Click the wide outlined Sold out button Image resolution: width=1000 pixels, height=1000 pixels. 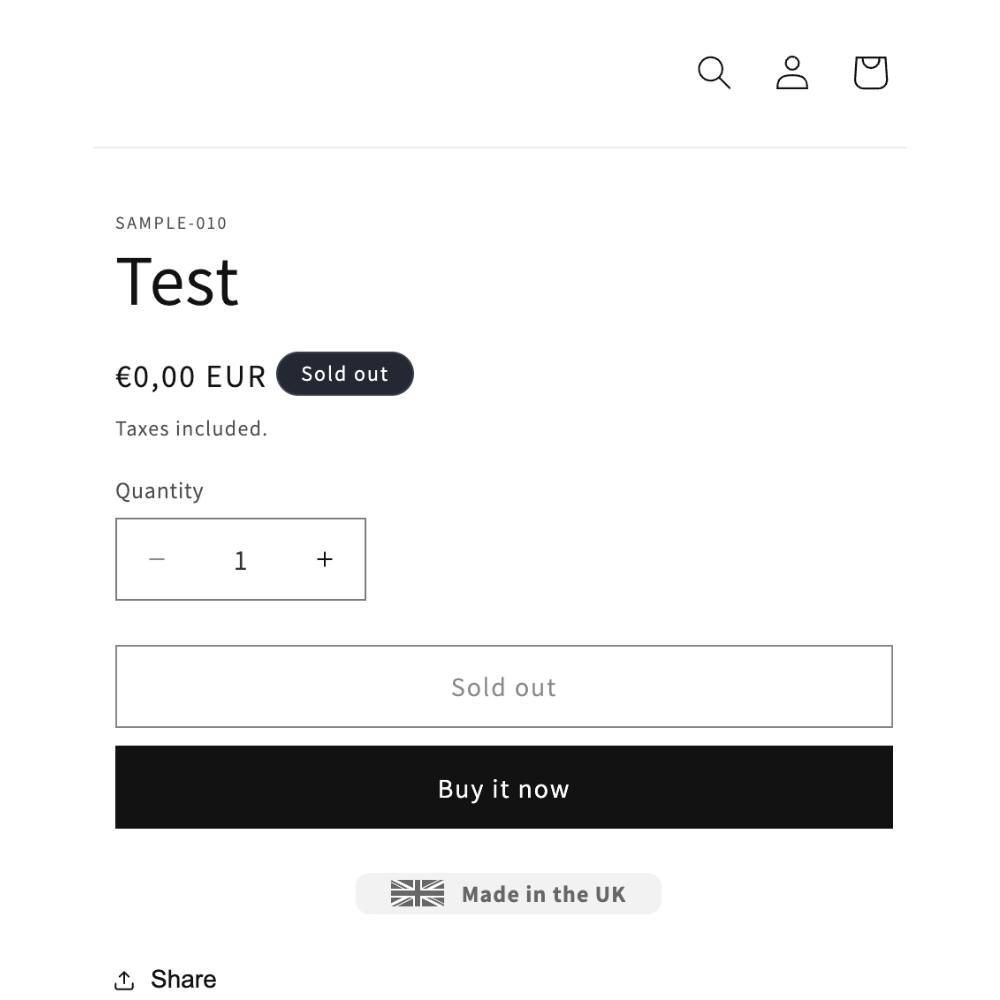click(504, 686)
